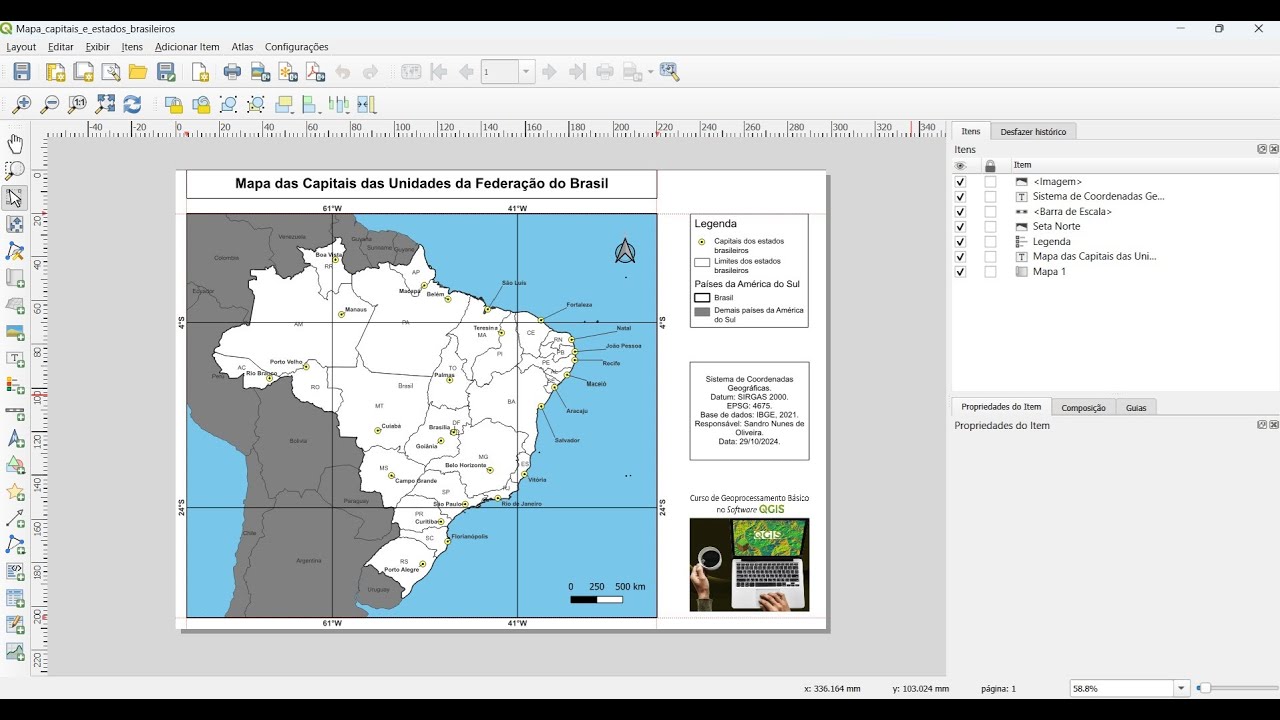Open the zoom level dropdown arrow
Screen dimensions: 1280x720
1181,688
